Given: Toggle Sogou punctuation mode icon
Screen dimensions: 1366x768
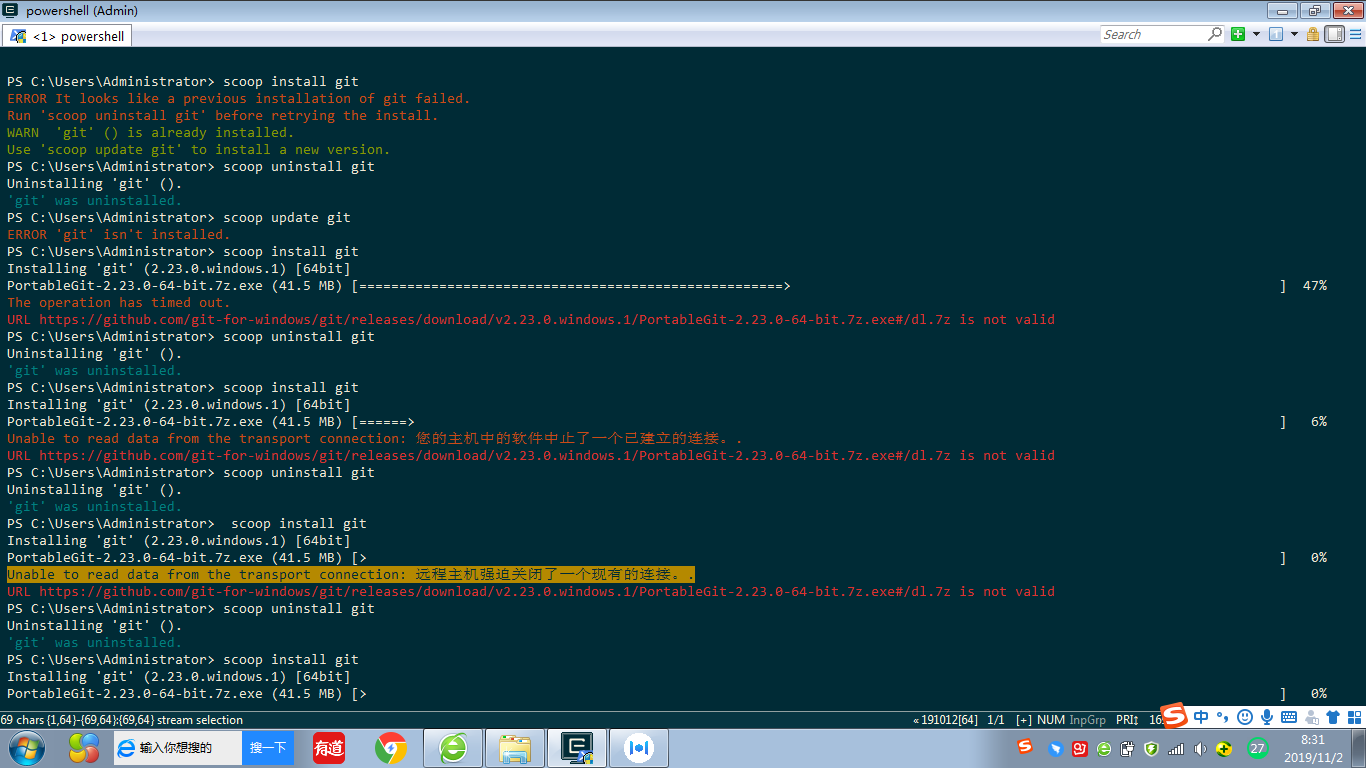Looking at the screenshot, I should pos(1222,717).
